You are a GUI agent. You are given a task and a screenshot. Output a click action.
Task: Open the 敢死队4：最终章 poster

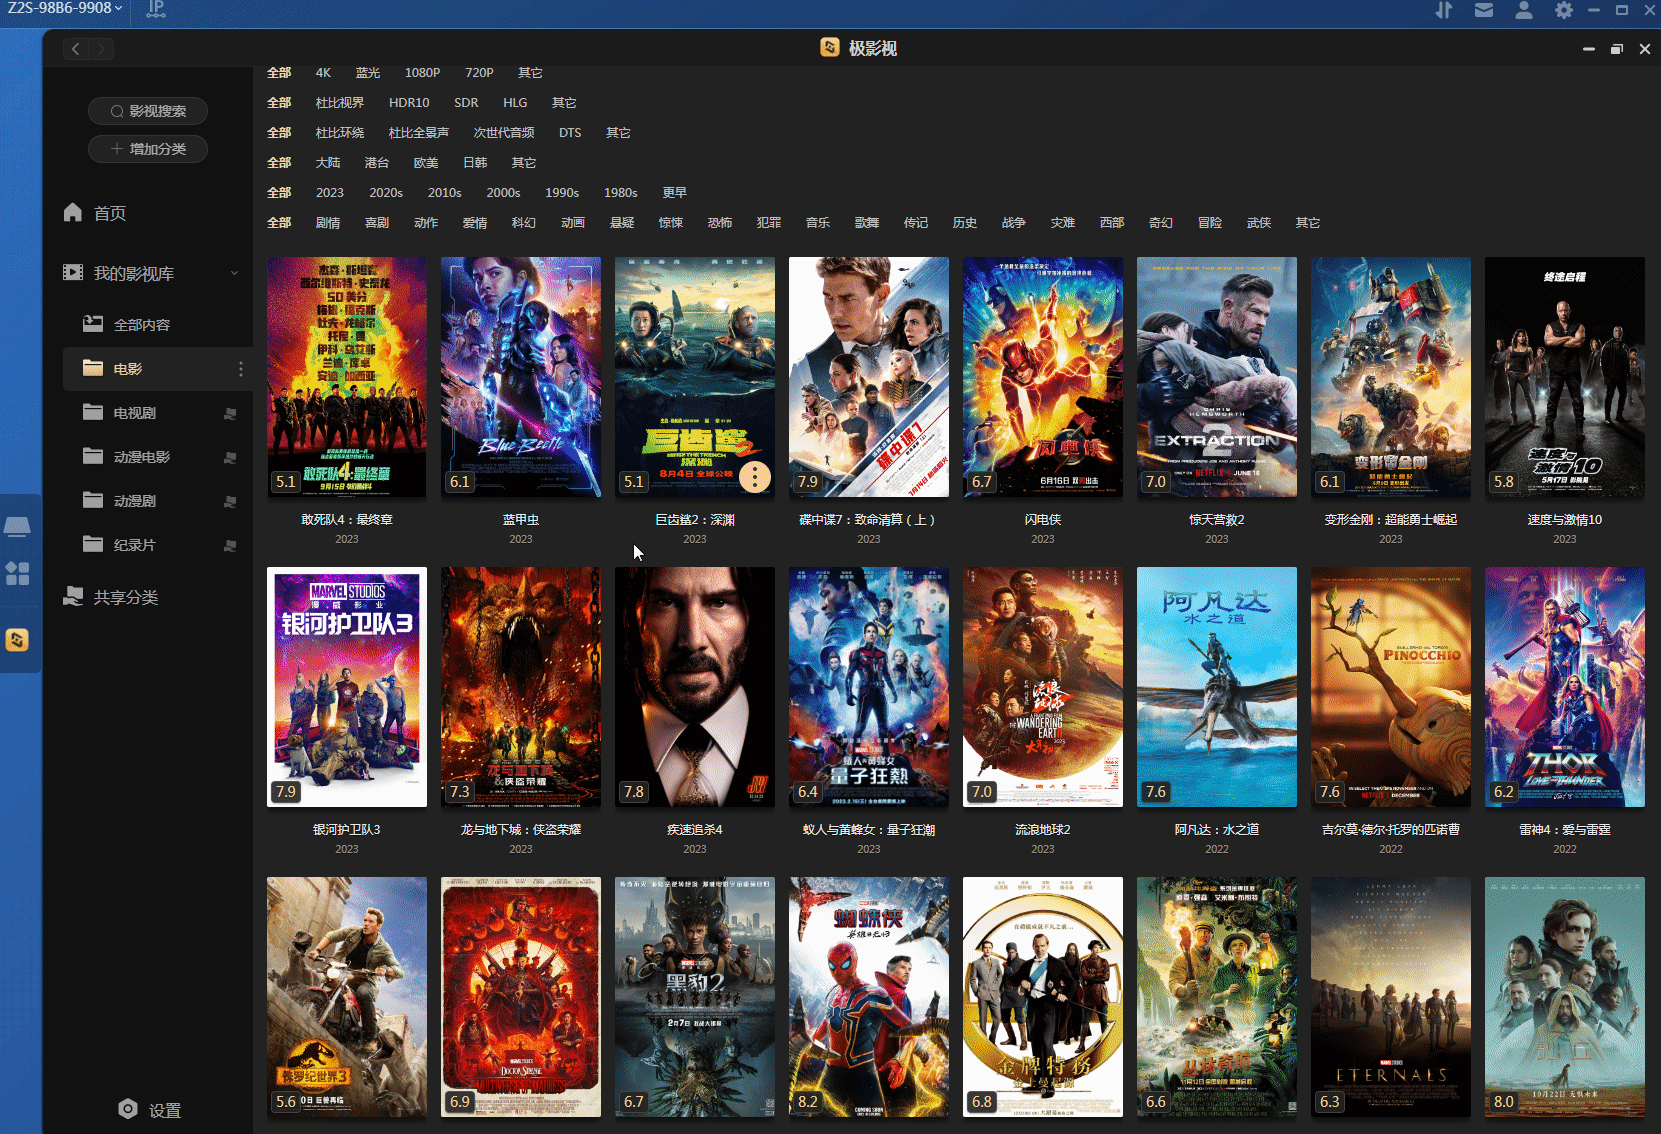347,377
